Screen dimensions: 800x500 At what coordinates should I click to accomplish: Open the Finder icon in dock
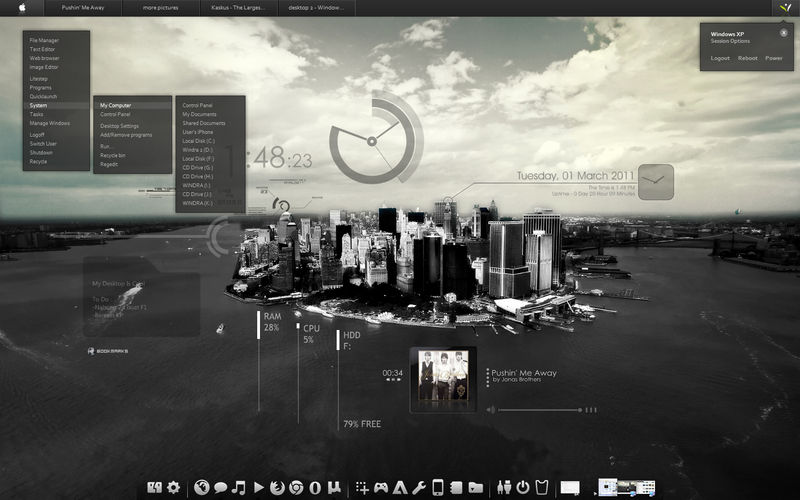point(154,487)
